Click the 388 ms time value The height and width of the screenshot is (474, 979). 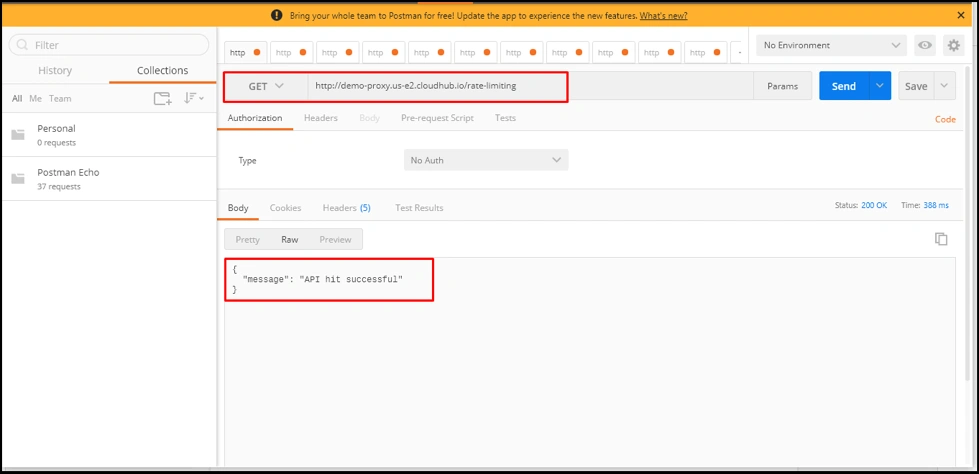936,205
